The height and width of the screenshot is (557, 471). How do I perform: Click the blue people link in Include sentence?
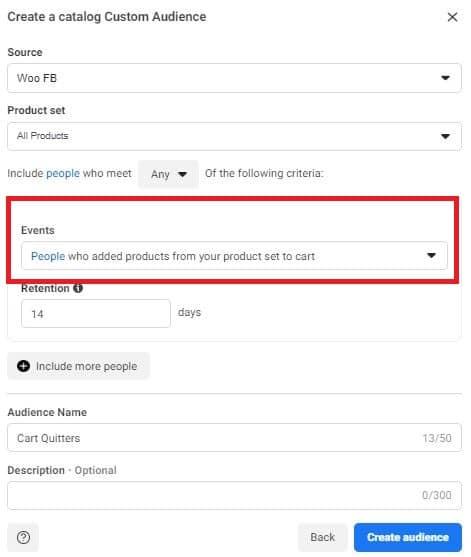[x=63, y=173]
